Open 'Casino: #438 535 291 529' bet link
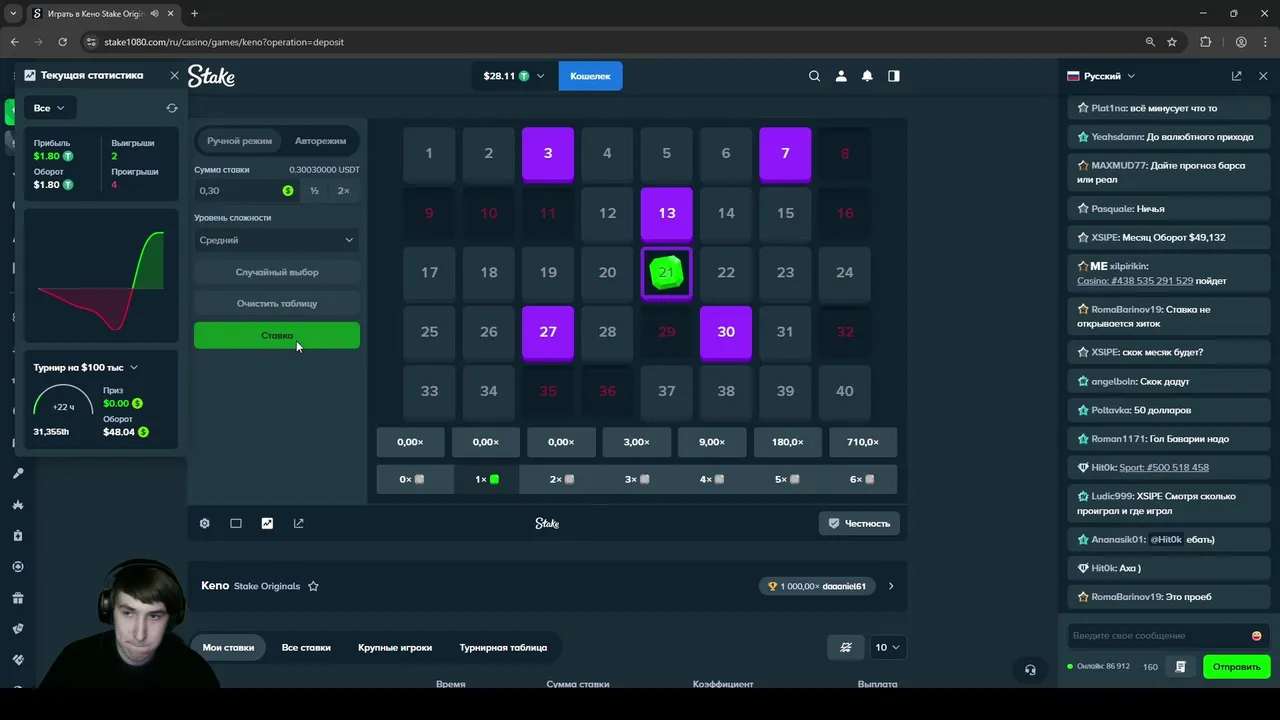This screenshot has height=720, width=1280. click(x=1135, y=281)
